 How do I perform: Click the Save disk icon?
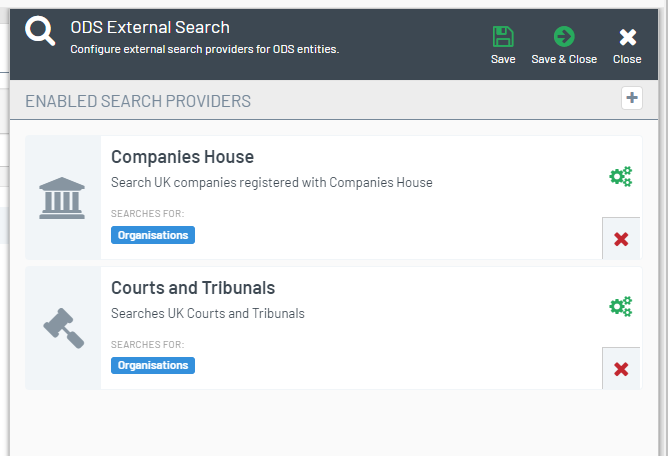click(503, 37)
